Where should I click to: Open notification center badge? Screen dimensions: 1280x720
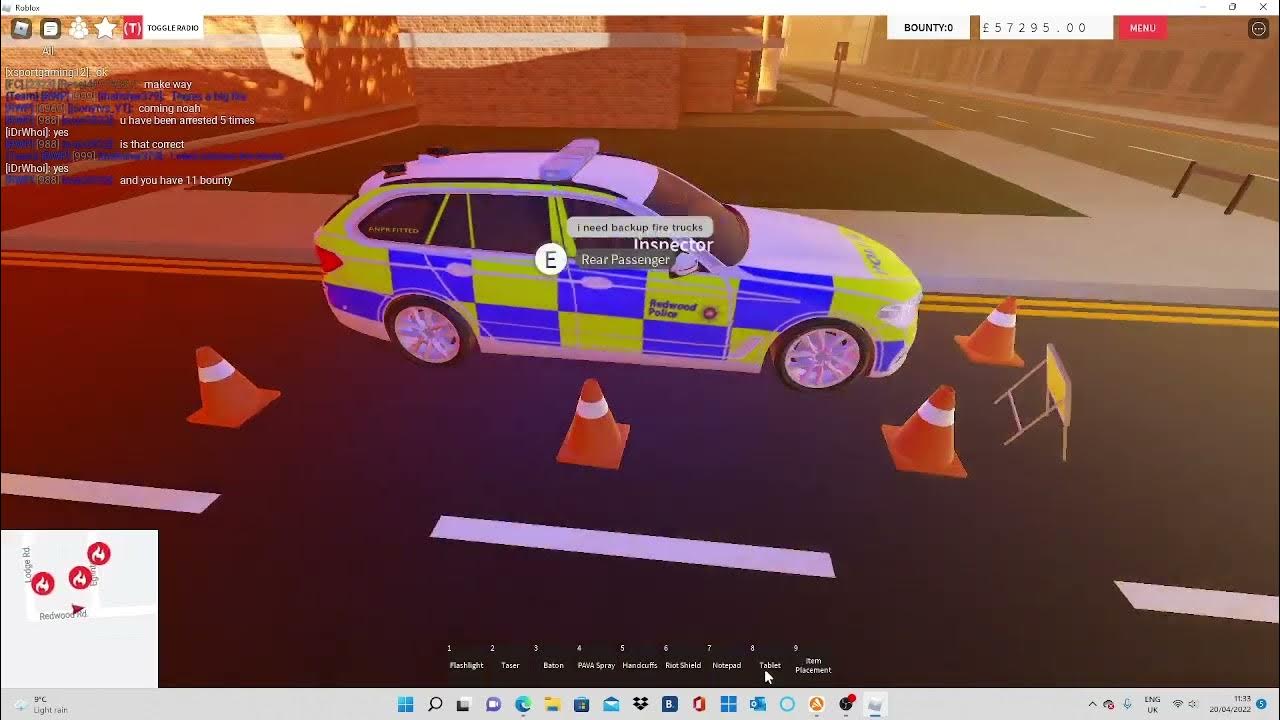tap(1261, 704)
